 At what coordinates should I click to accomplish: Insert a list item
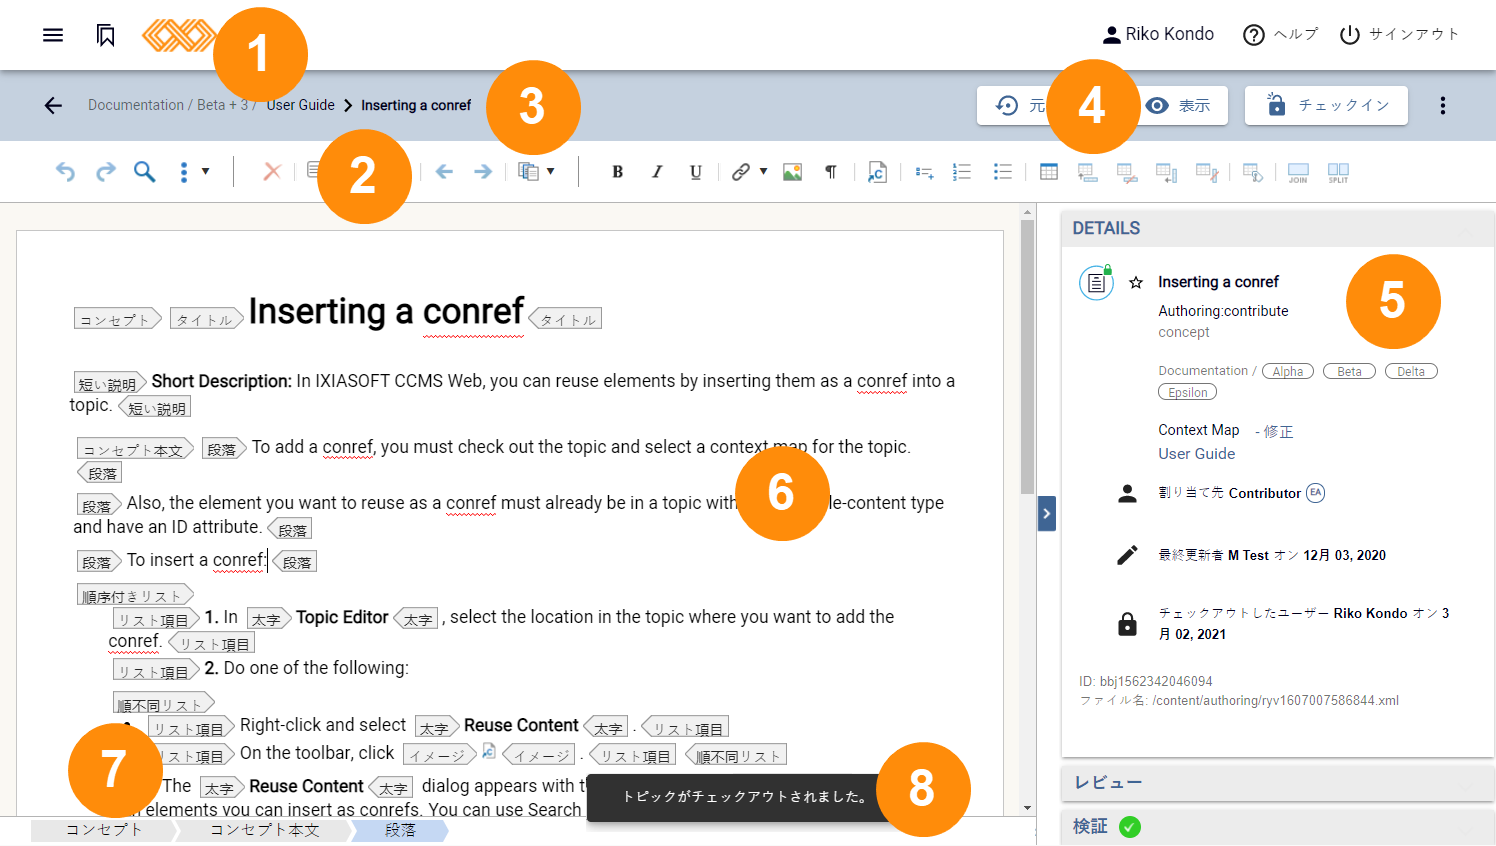(925, 172)
